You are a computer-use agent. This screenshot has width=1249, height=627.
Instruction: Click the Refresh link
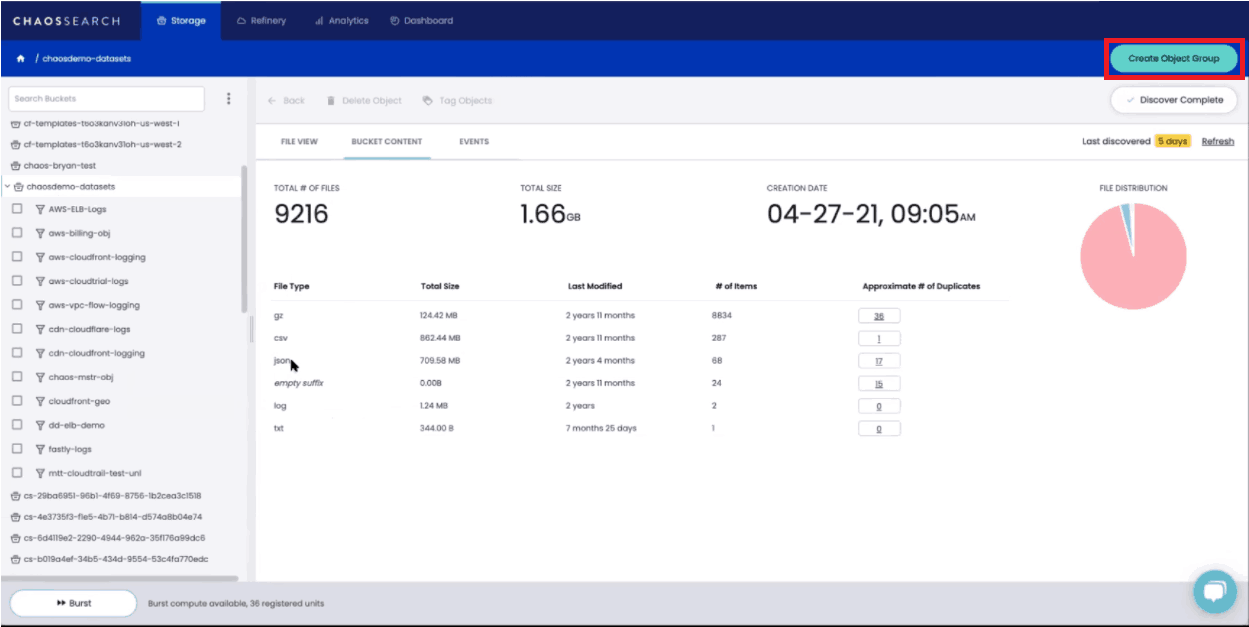tap(1218, 142)
